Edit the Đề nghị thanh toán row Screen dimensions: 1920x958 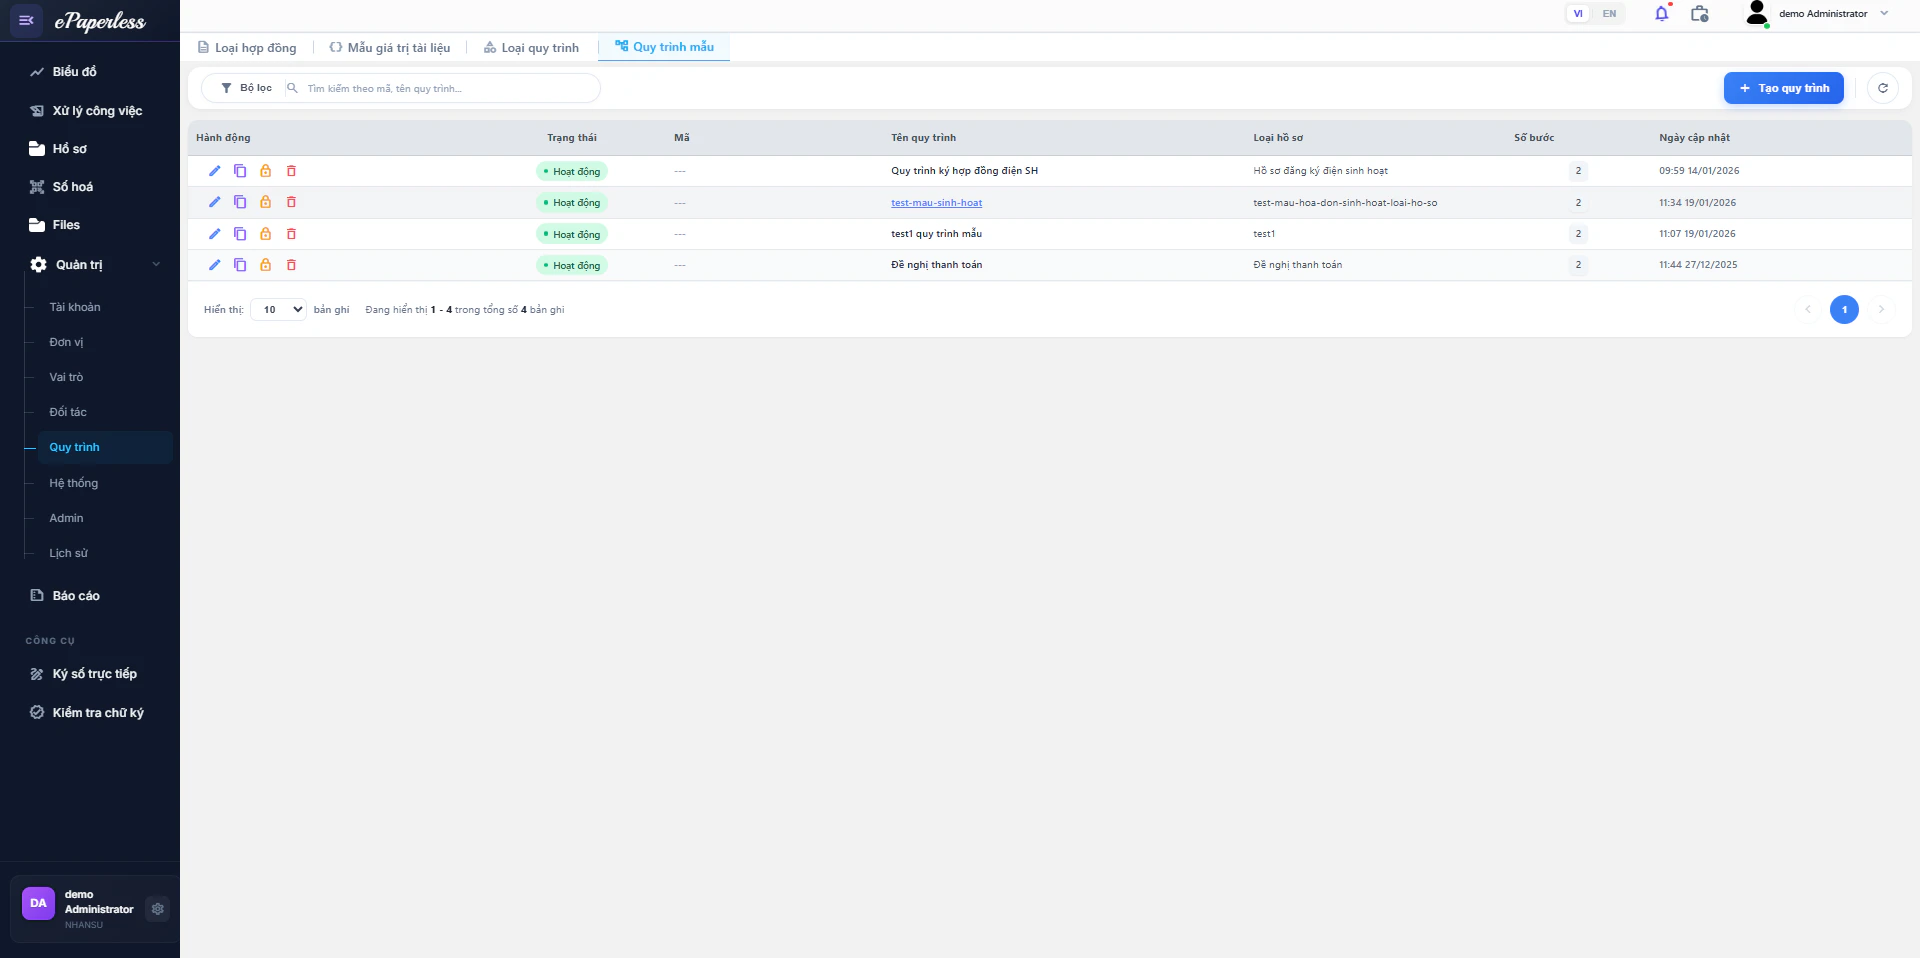point(214,265)
